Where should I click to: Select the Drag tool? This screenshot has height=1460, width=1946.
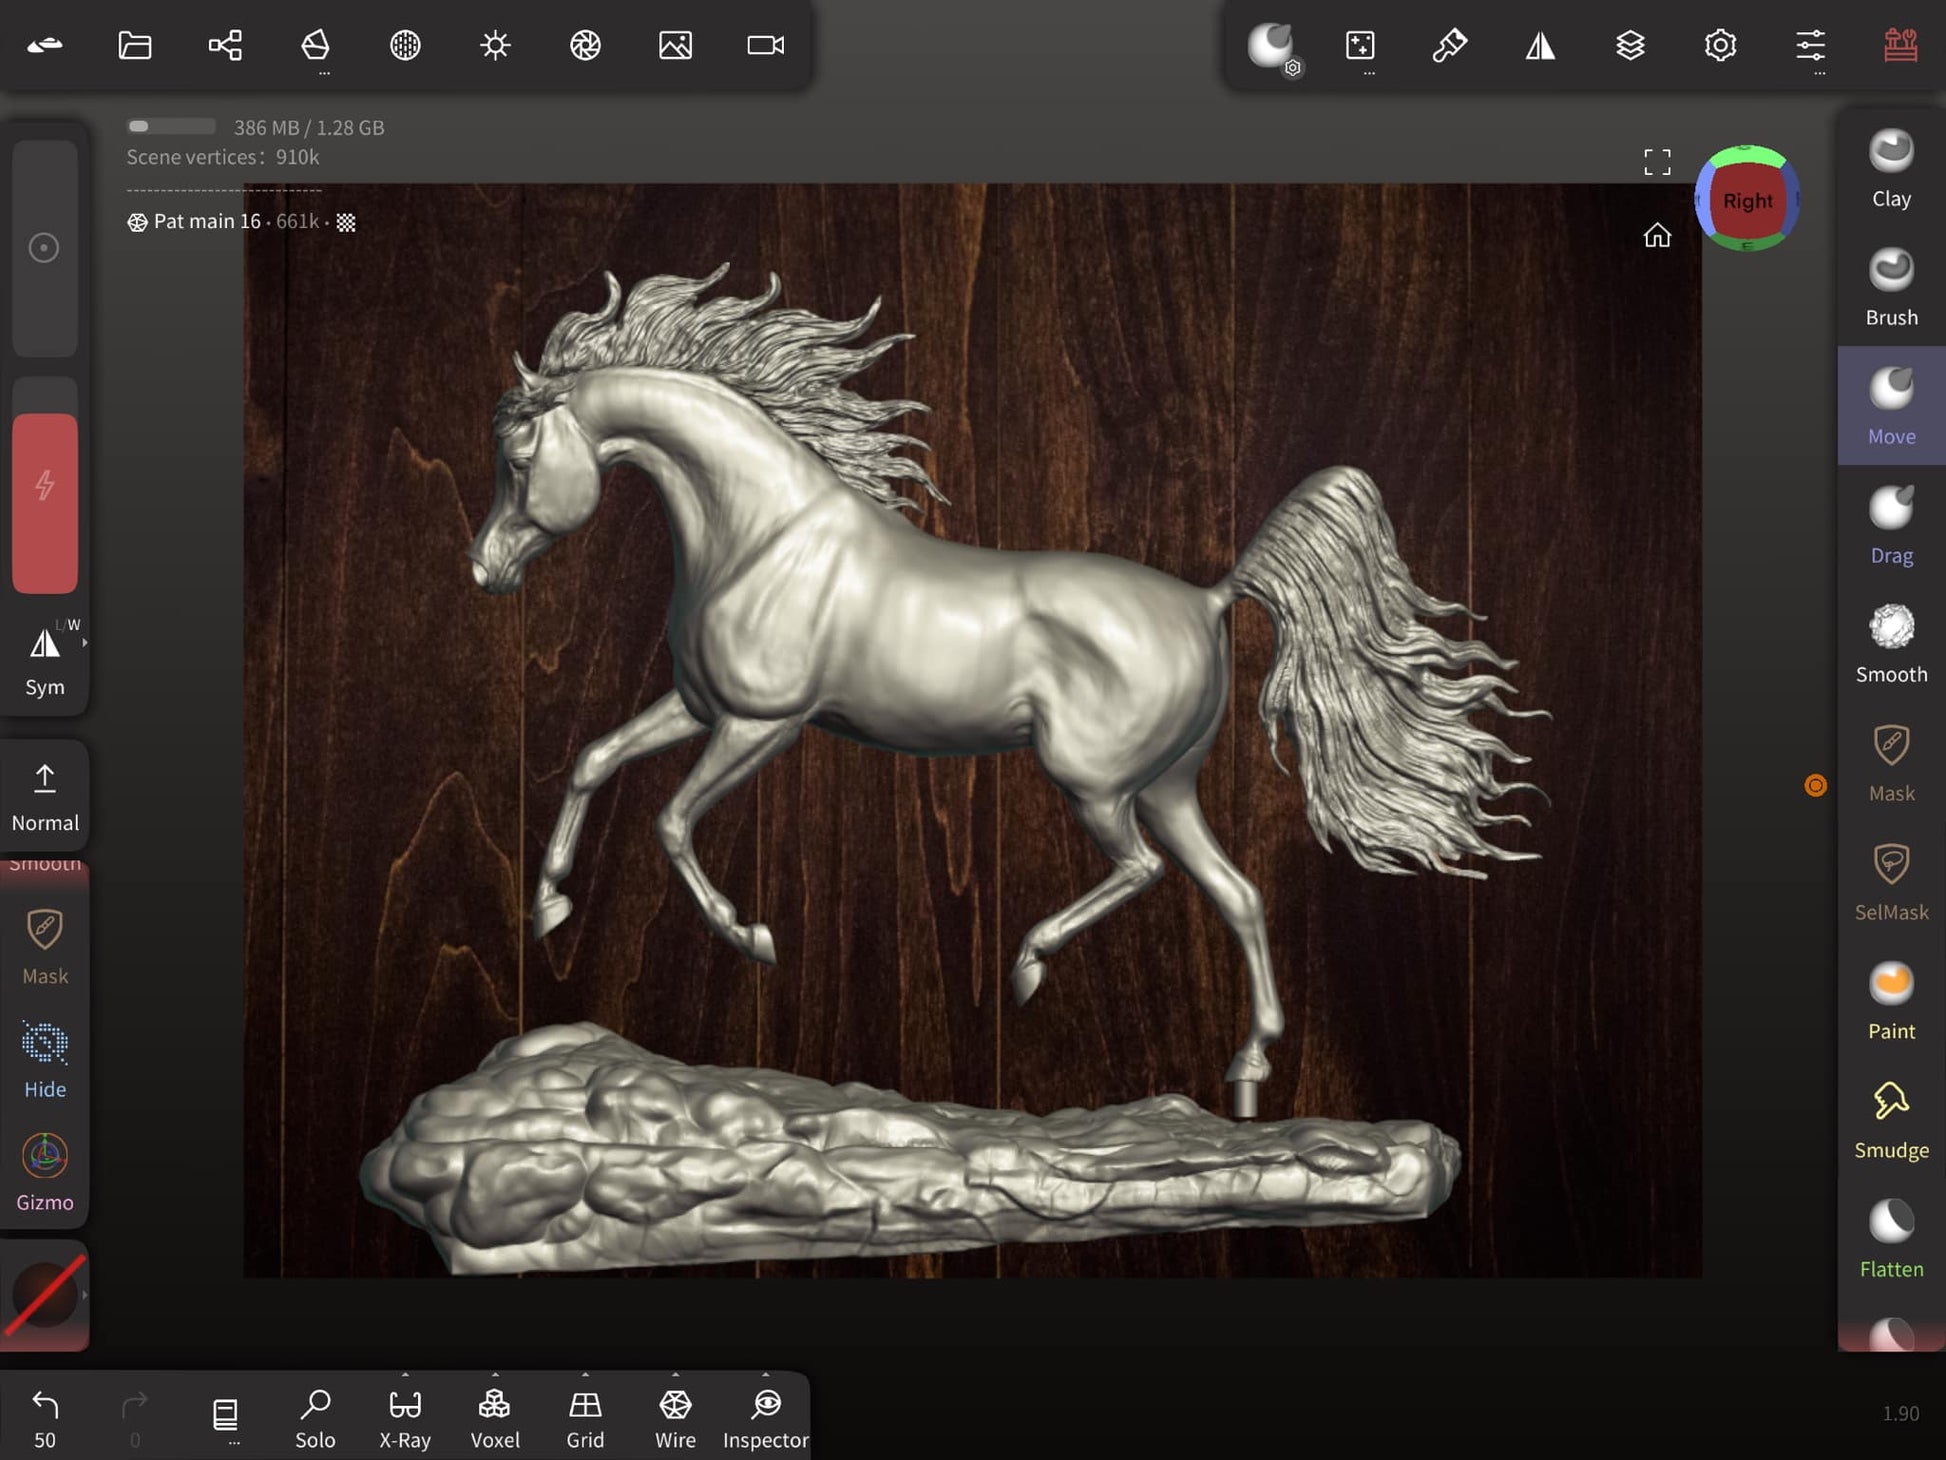[x=1890, y=526]
